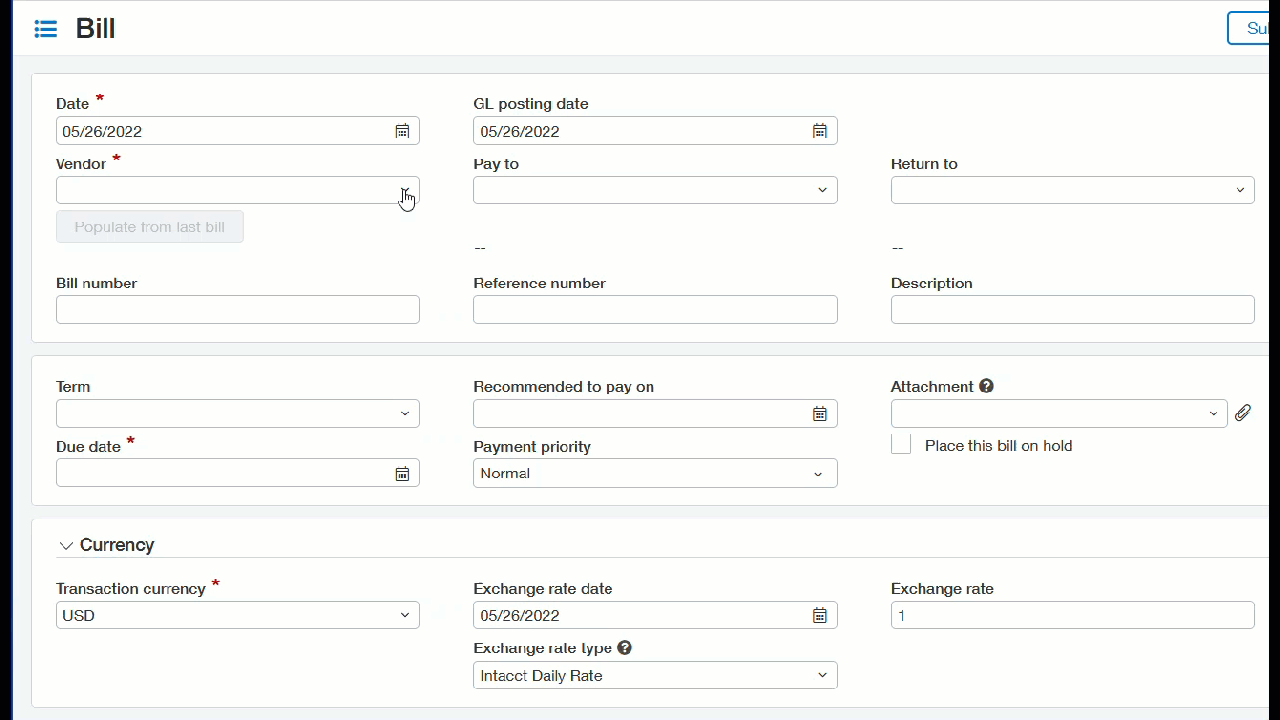This screenshot has width=1280, height=720.
Task: Open the Term dropdown
Action: click(405, 413)
